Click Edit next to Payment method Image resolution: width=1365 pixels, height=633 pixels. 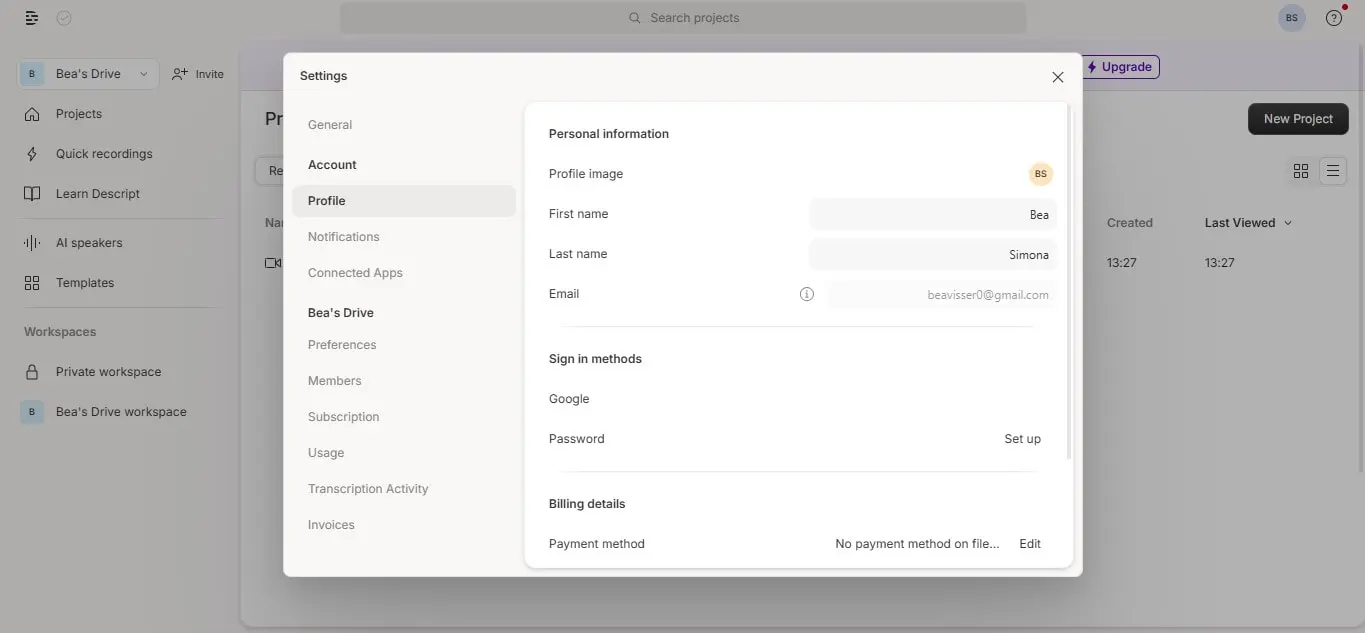click(1030, 544)
